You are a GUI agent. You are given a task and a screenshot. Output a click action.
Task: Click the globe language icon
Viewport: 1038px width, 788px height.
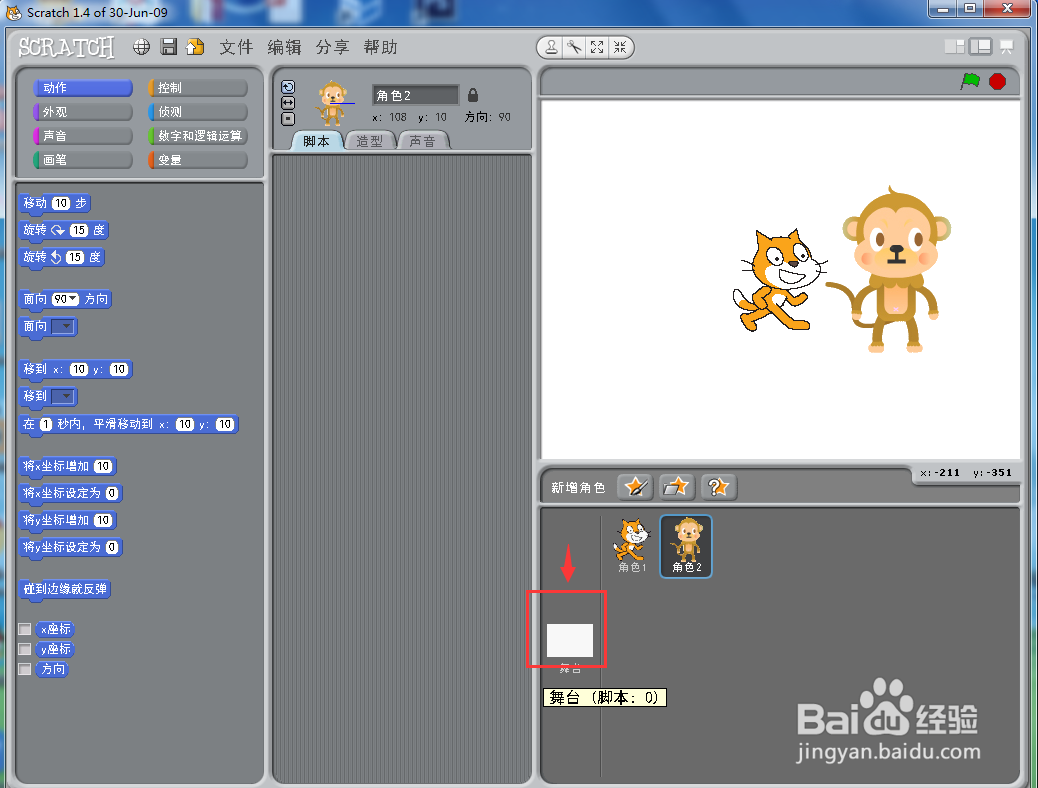click(141, 47)
